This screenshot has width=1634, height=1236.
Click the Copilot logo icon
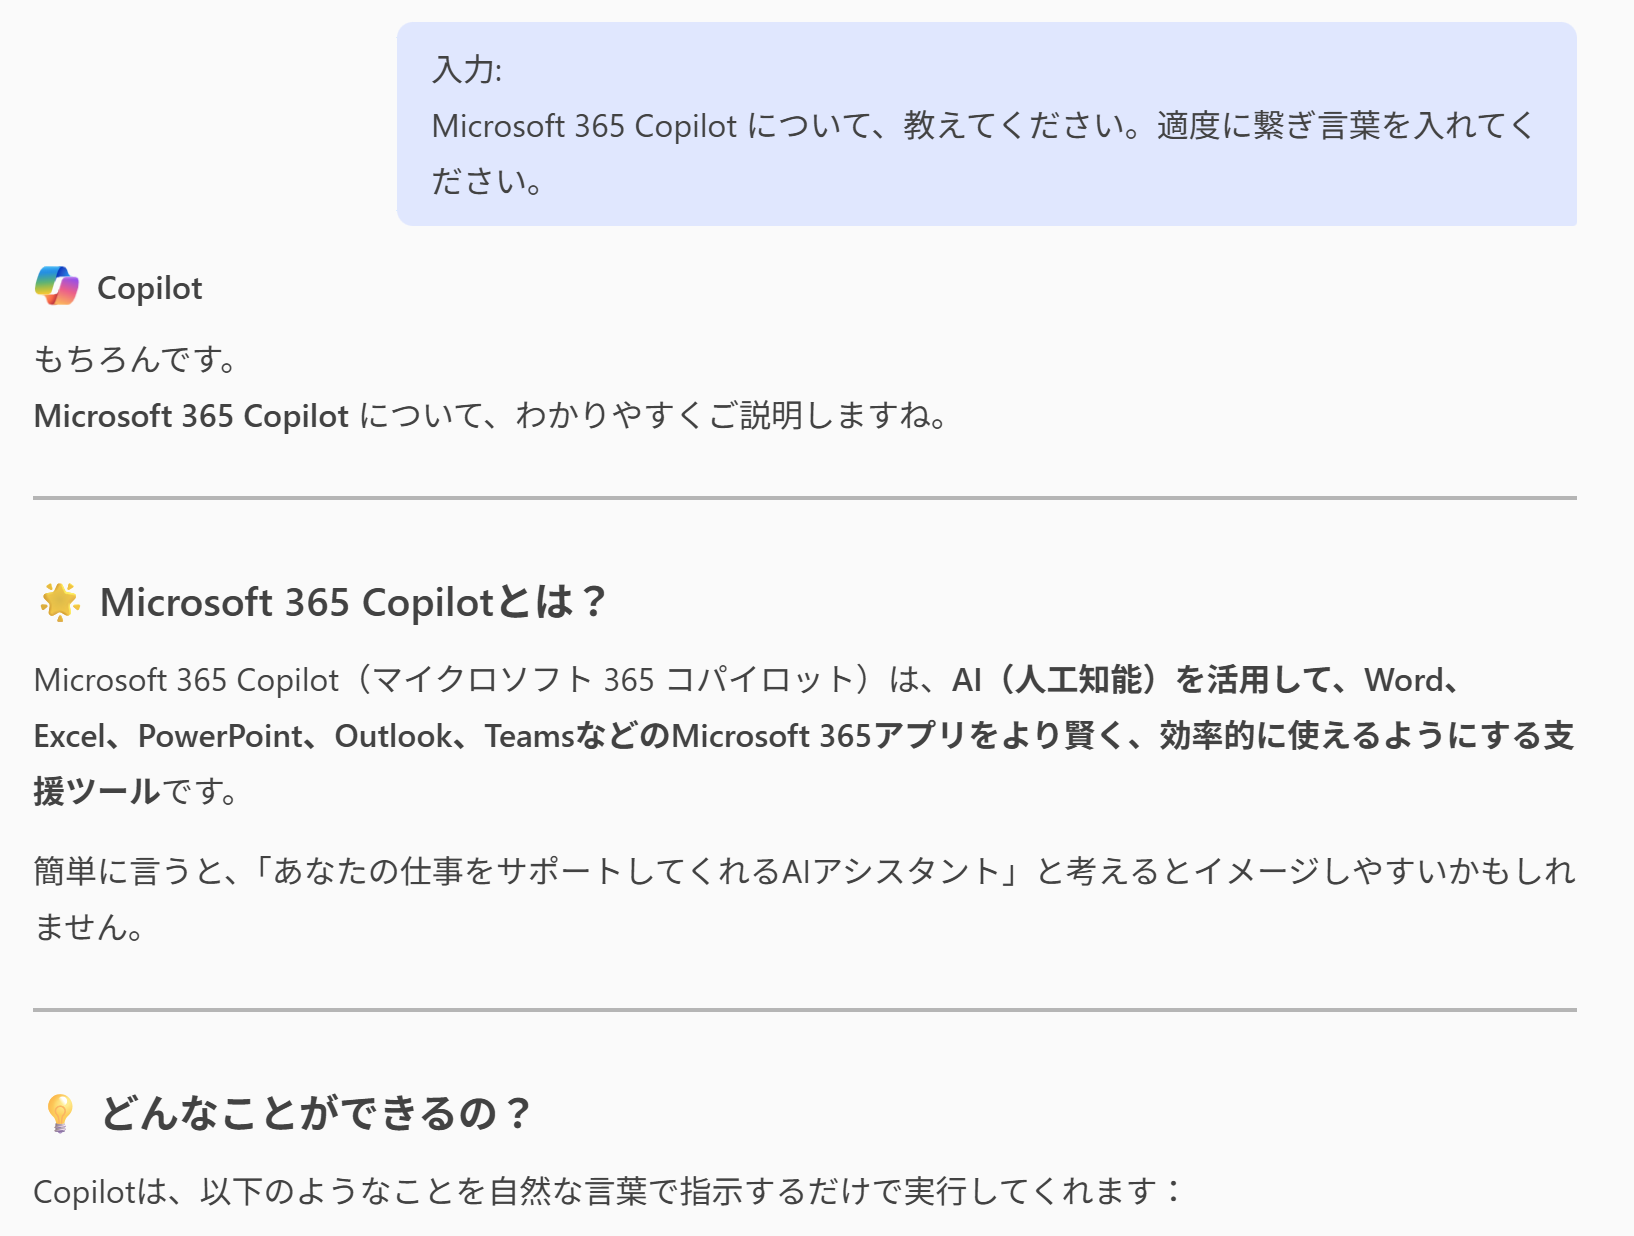click(x=57, y=287)
